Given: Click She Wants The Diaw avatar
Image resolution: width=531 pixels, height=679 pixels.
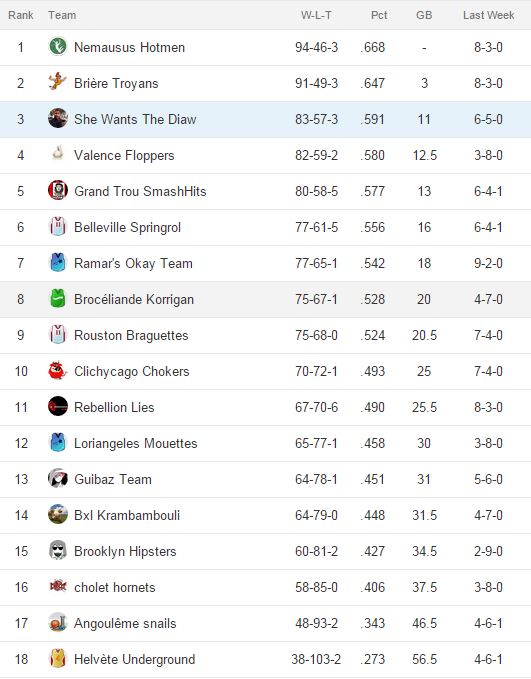Looking at the screenshot, I should pos(58,118).
